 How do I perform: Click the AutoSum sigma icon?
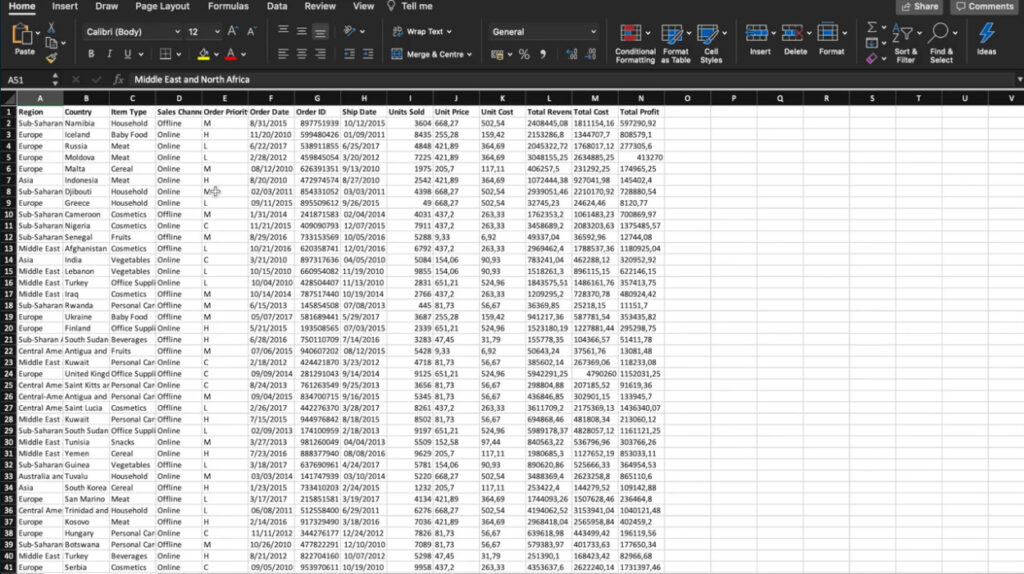coord(871,27)
